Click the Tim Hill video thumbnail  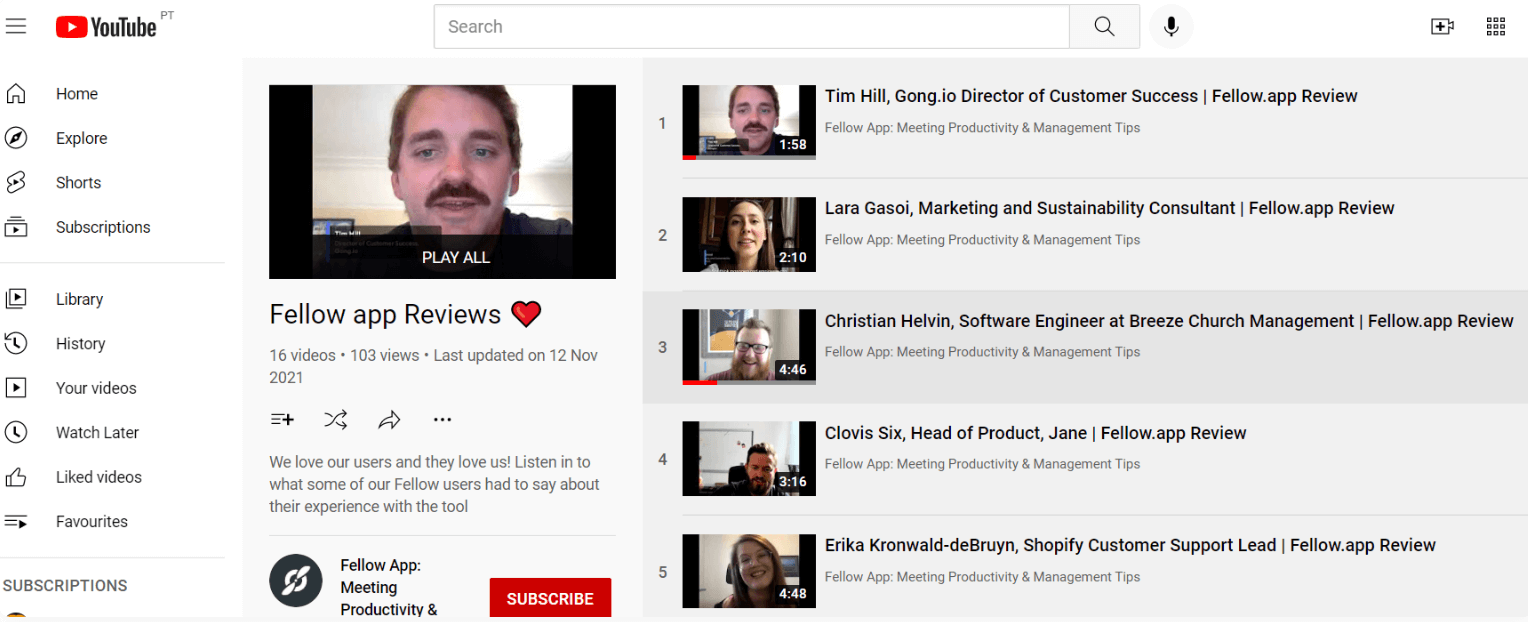click(749, 122)
